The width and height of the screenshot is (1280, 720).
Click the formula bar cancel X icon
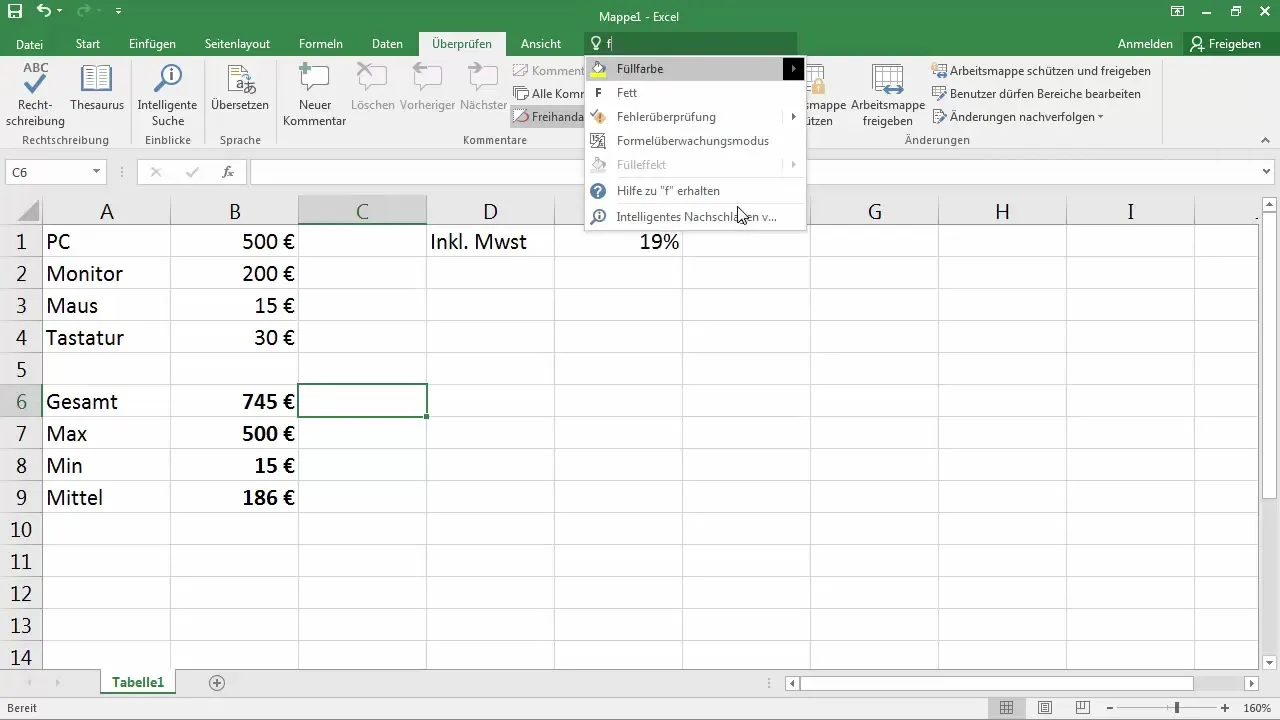pyautogui.click(x=156, y=172)
